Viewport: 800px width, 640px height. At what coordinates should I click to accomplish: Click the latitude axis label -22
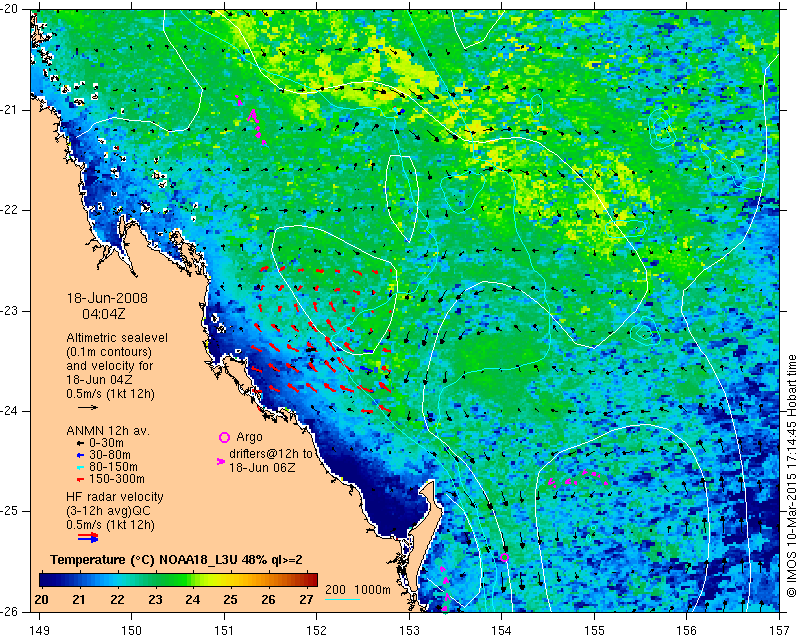click(10, 210)
